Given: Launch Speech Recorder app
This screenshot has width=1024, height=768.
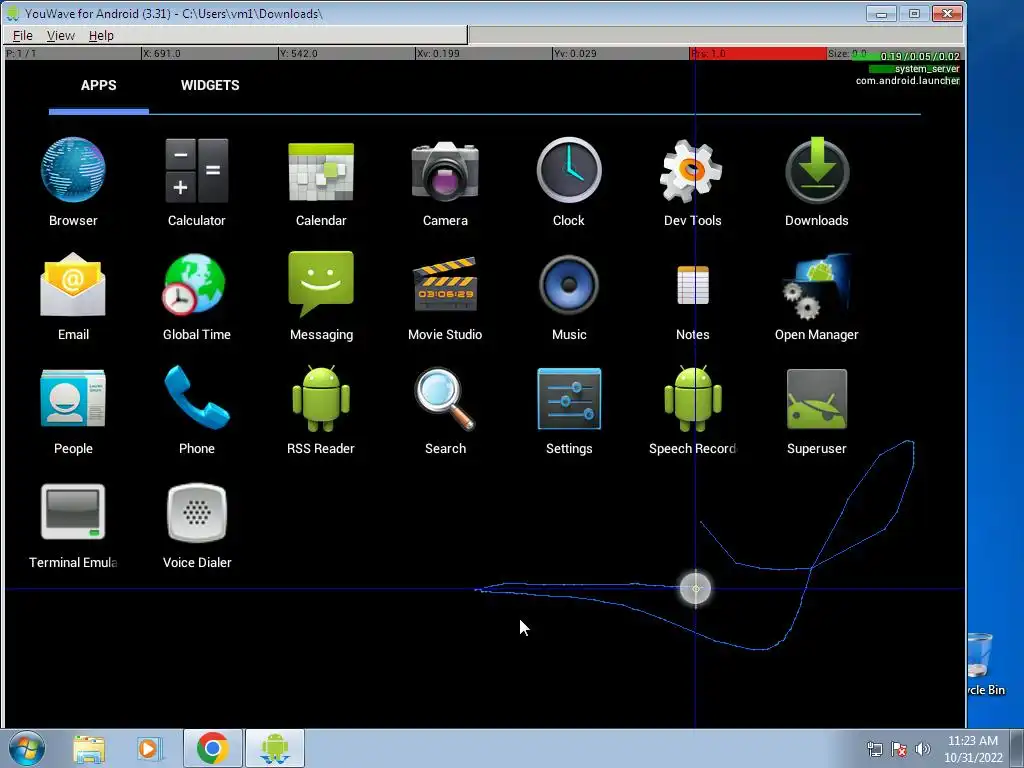Looking at the screenshot, I should click(692, 411).
